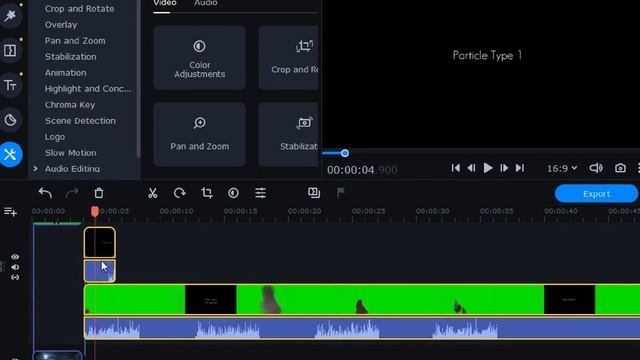Open color adjustments from timeline toolbar
The height and width of the screenshot is (360, 640).
(x=233, y=193)
